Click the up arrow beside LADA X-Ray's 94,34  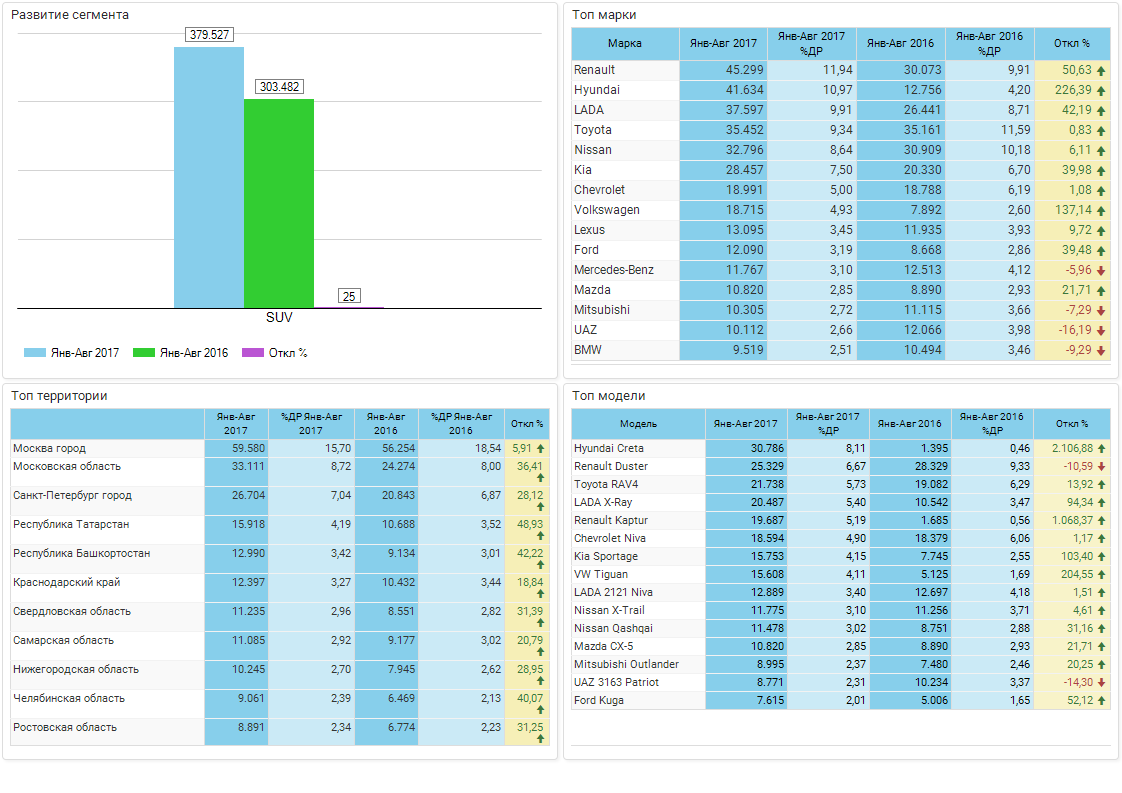[1101, 502]
